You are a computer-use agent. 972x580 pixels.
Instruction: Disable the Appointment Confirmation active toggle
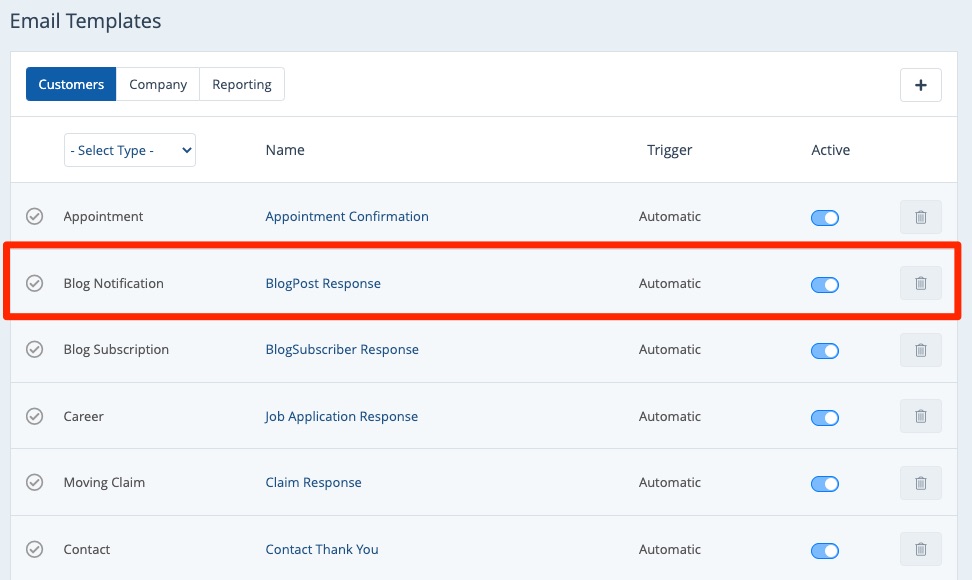click(824, 218)
